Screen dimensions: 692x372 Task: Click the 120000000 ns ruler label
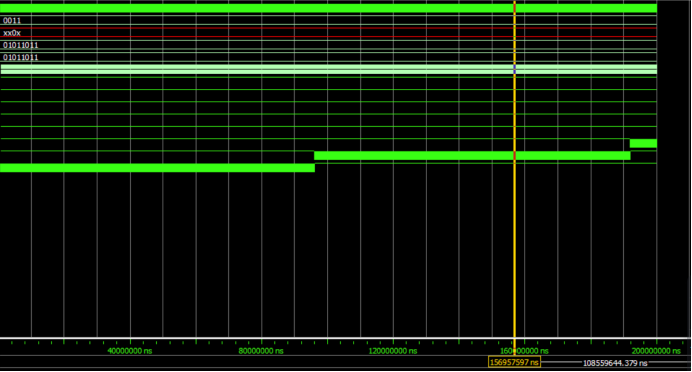point(393,351)
